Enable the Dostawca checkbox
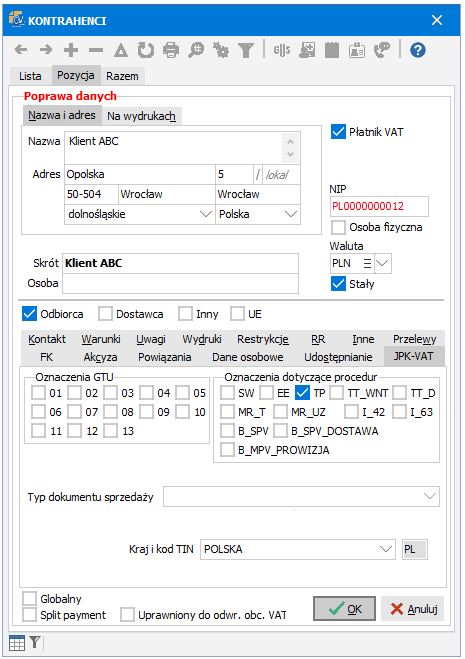The height and width of the screenshot is (659, 465). 105,314
